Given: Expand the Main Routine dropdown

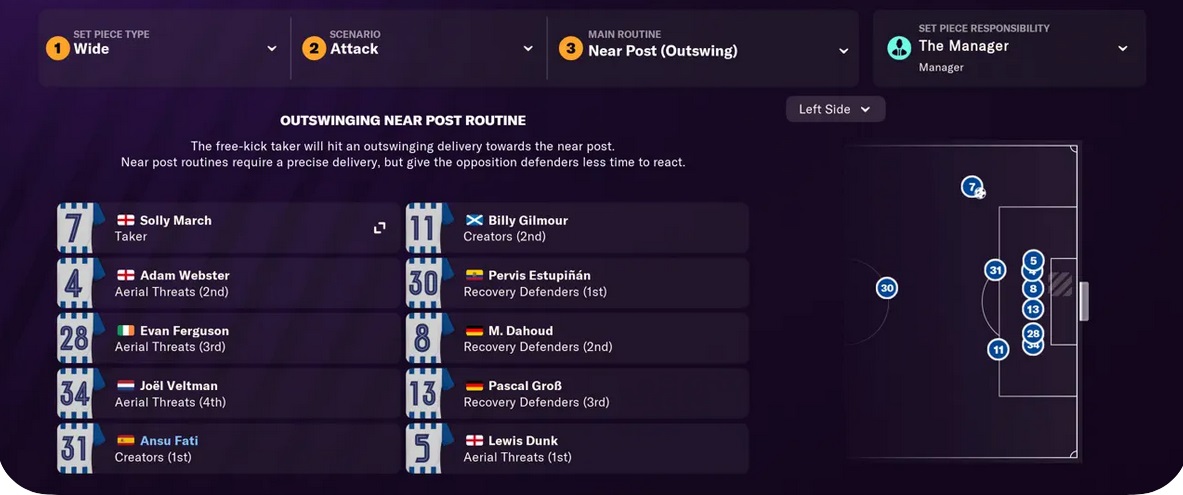Looking at the screenshot, I should coord(843,50).
